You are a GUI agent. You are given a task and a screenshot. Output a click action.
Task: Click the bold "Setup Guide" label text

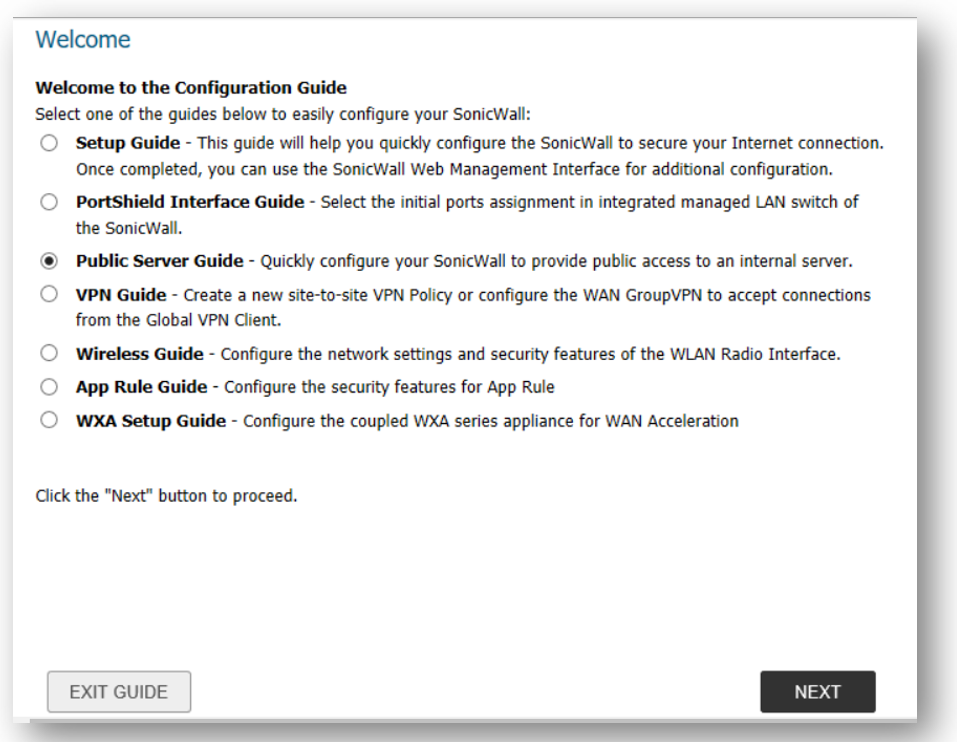point(128,143)
